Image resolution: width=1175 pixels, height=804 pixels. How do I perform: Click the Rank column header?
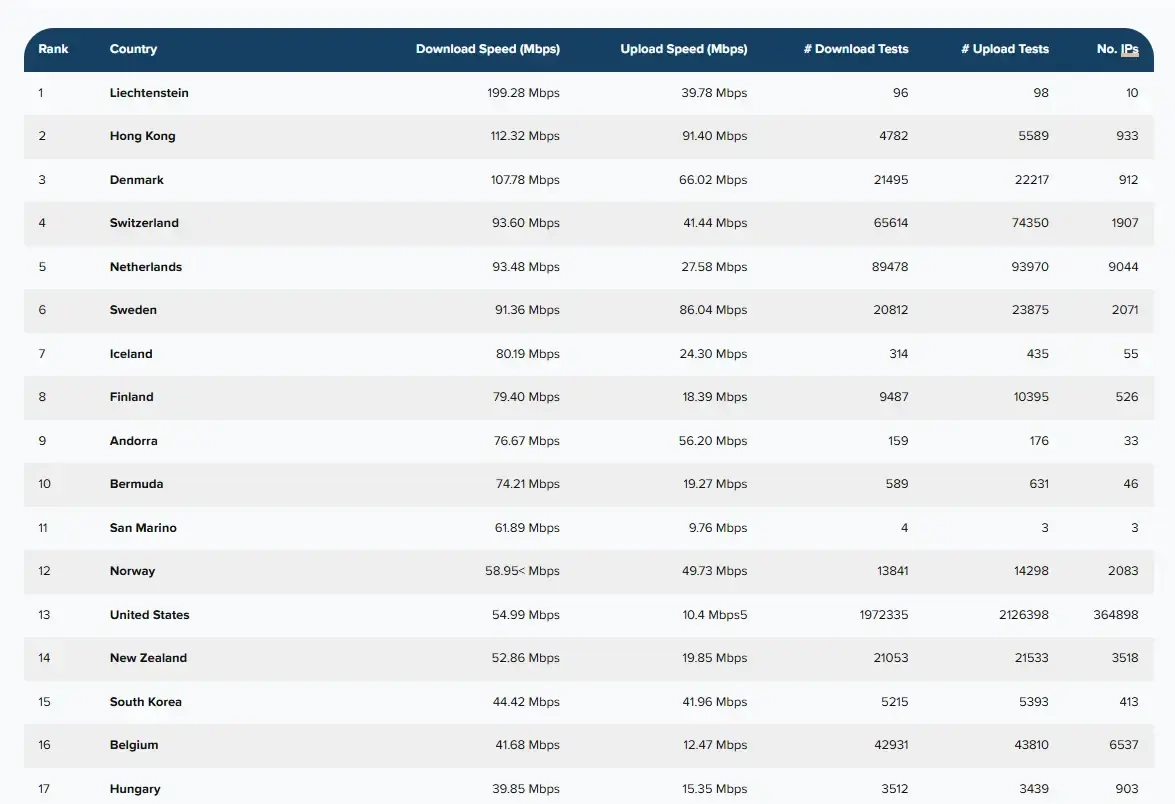tap(52, 49)
